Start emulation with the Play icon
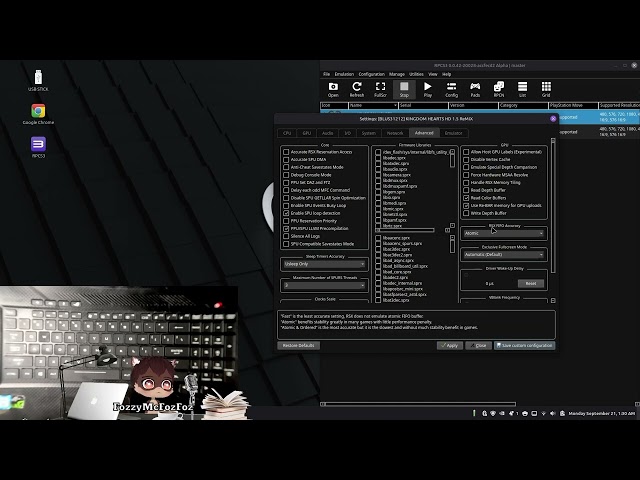The height and width of the screenshot is (480, 640). click(x=428, y=89)
